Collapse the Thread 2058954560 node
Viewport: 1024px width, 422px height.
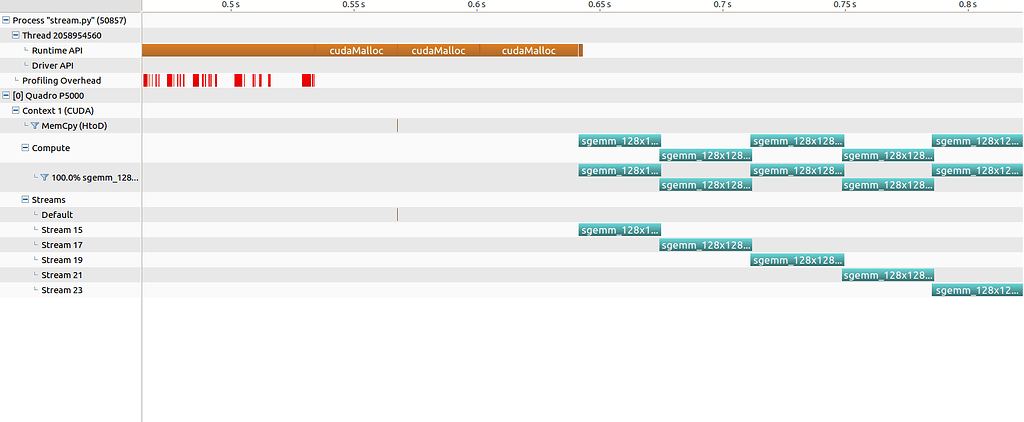(16, 35)
